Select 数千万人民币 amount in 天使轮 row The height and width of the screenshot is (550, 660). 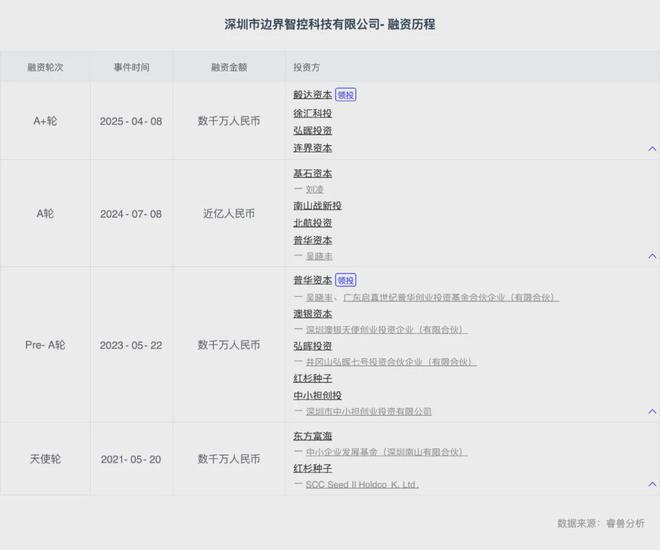[229, 459]
